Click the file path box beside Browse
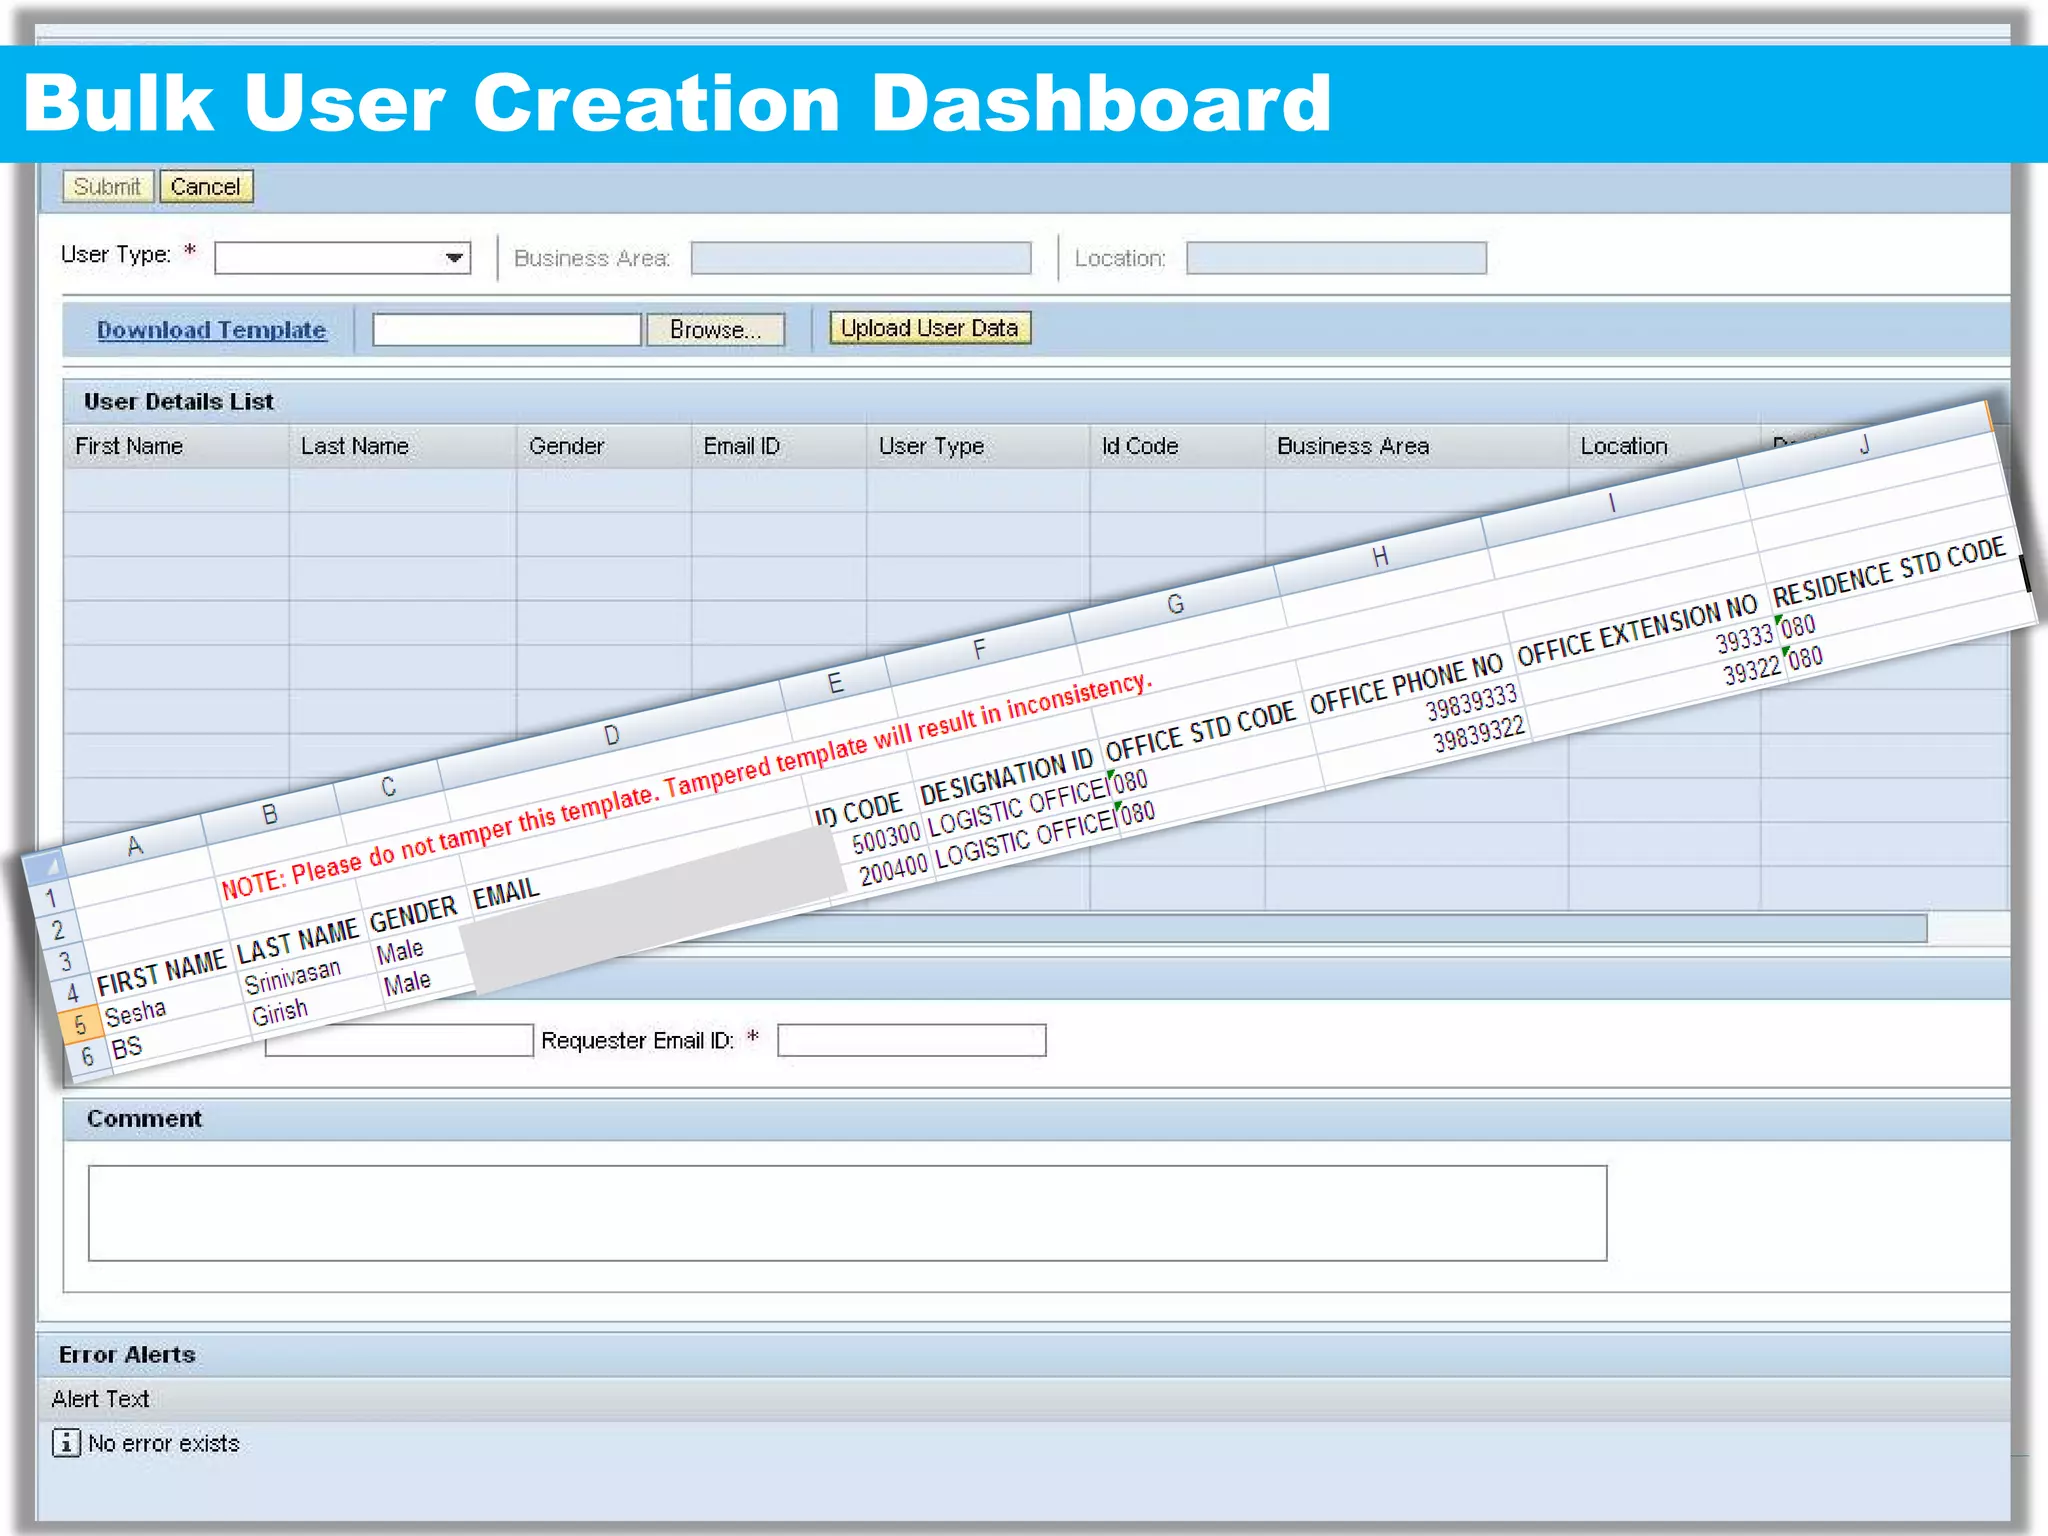 click(x=506, y=330)
